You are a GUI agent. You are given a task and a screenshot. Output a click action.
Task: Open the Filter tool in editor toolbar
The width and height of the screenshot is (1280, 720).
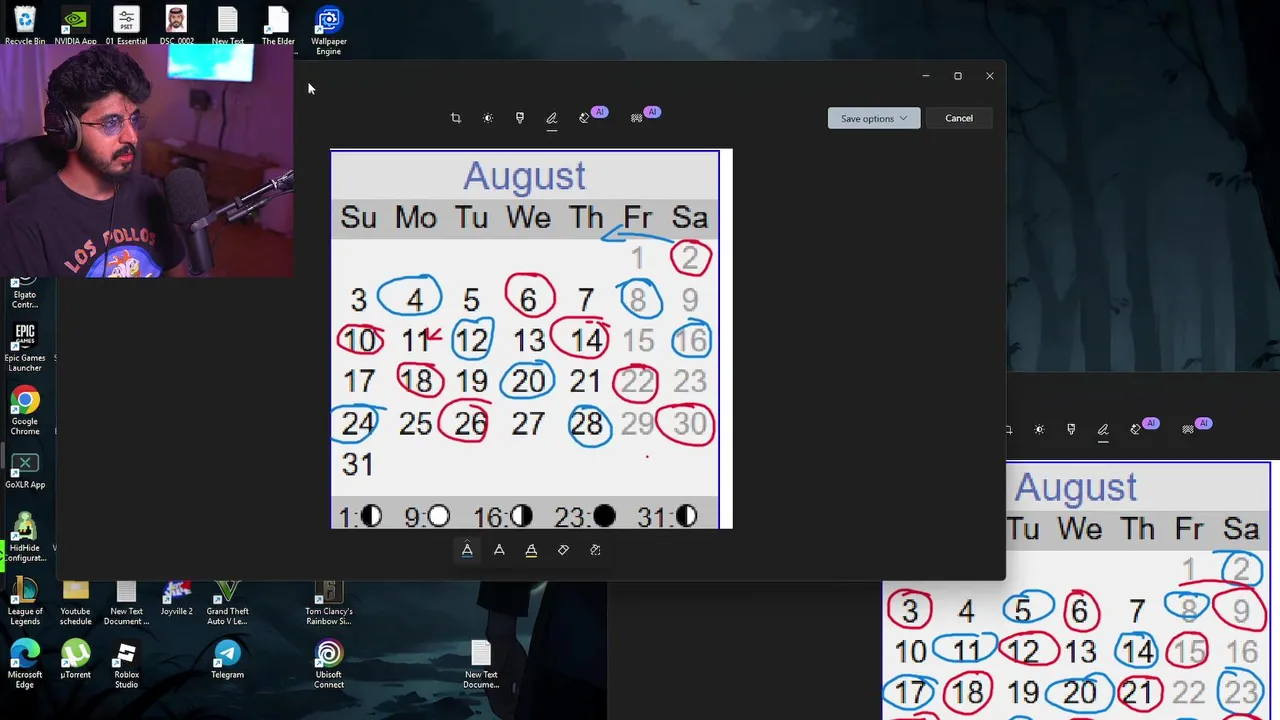520,118
